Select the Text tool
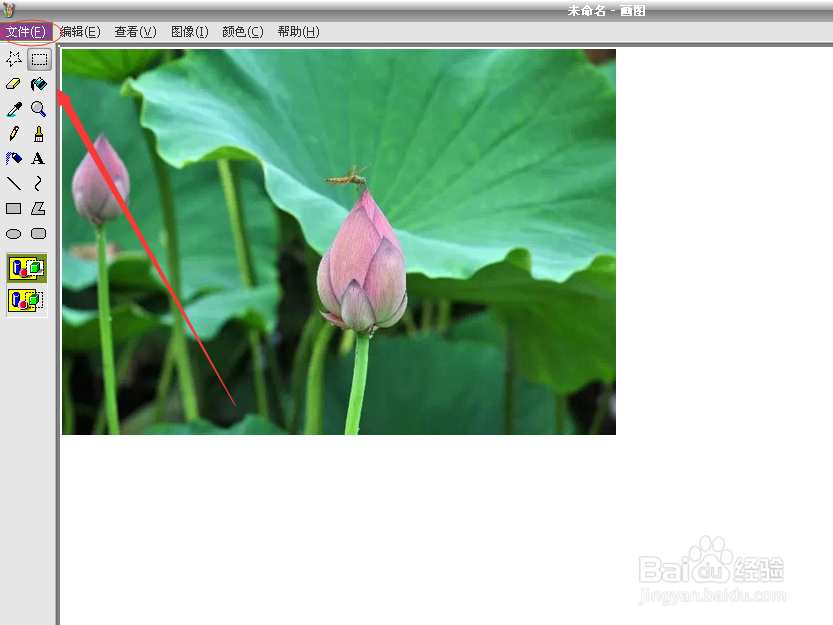The image size is (833, 625). click(38, 158)
